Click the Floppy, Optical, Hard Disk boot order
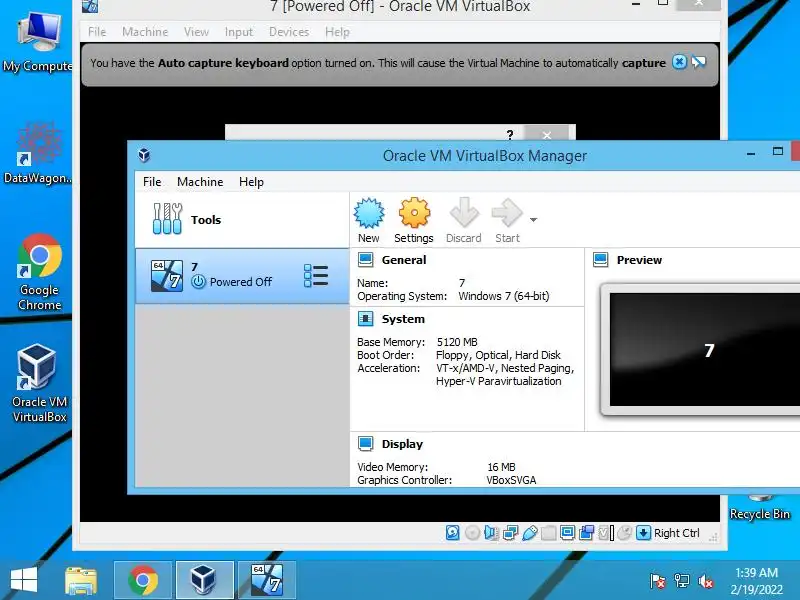Viewport: 800px width, 600px height. coord(498,355)
